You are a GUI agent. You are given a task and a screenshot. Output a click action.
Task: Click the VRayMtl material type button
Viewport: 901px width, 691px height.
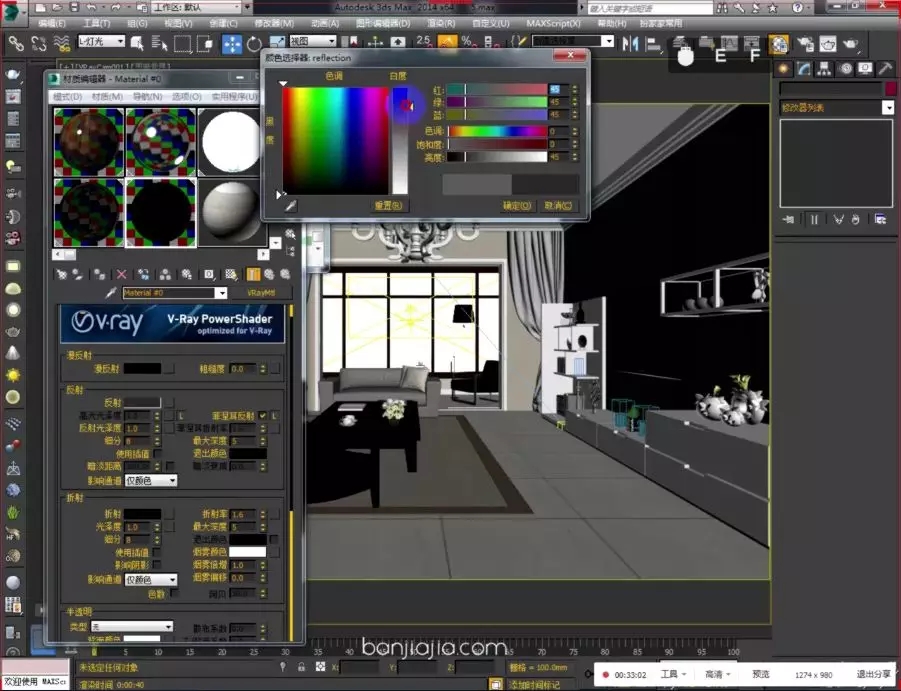pos(261,293)
